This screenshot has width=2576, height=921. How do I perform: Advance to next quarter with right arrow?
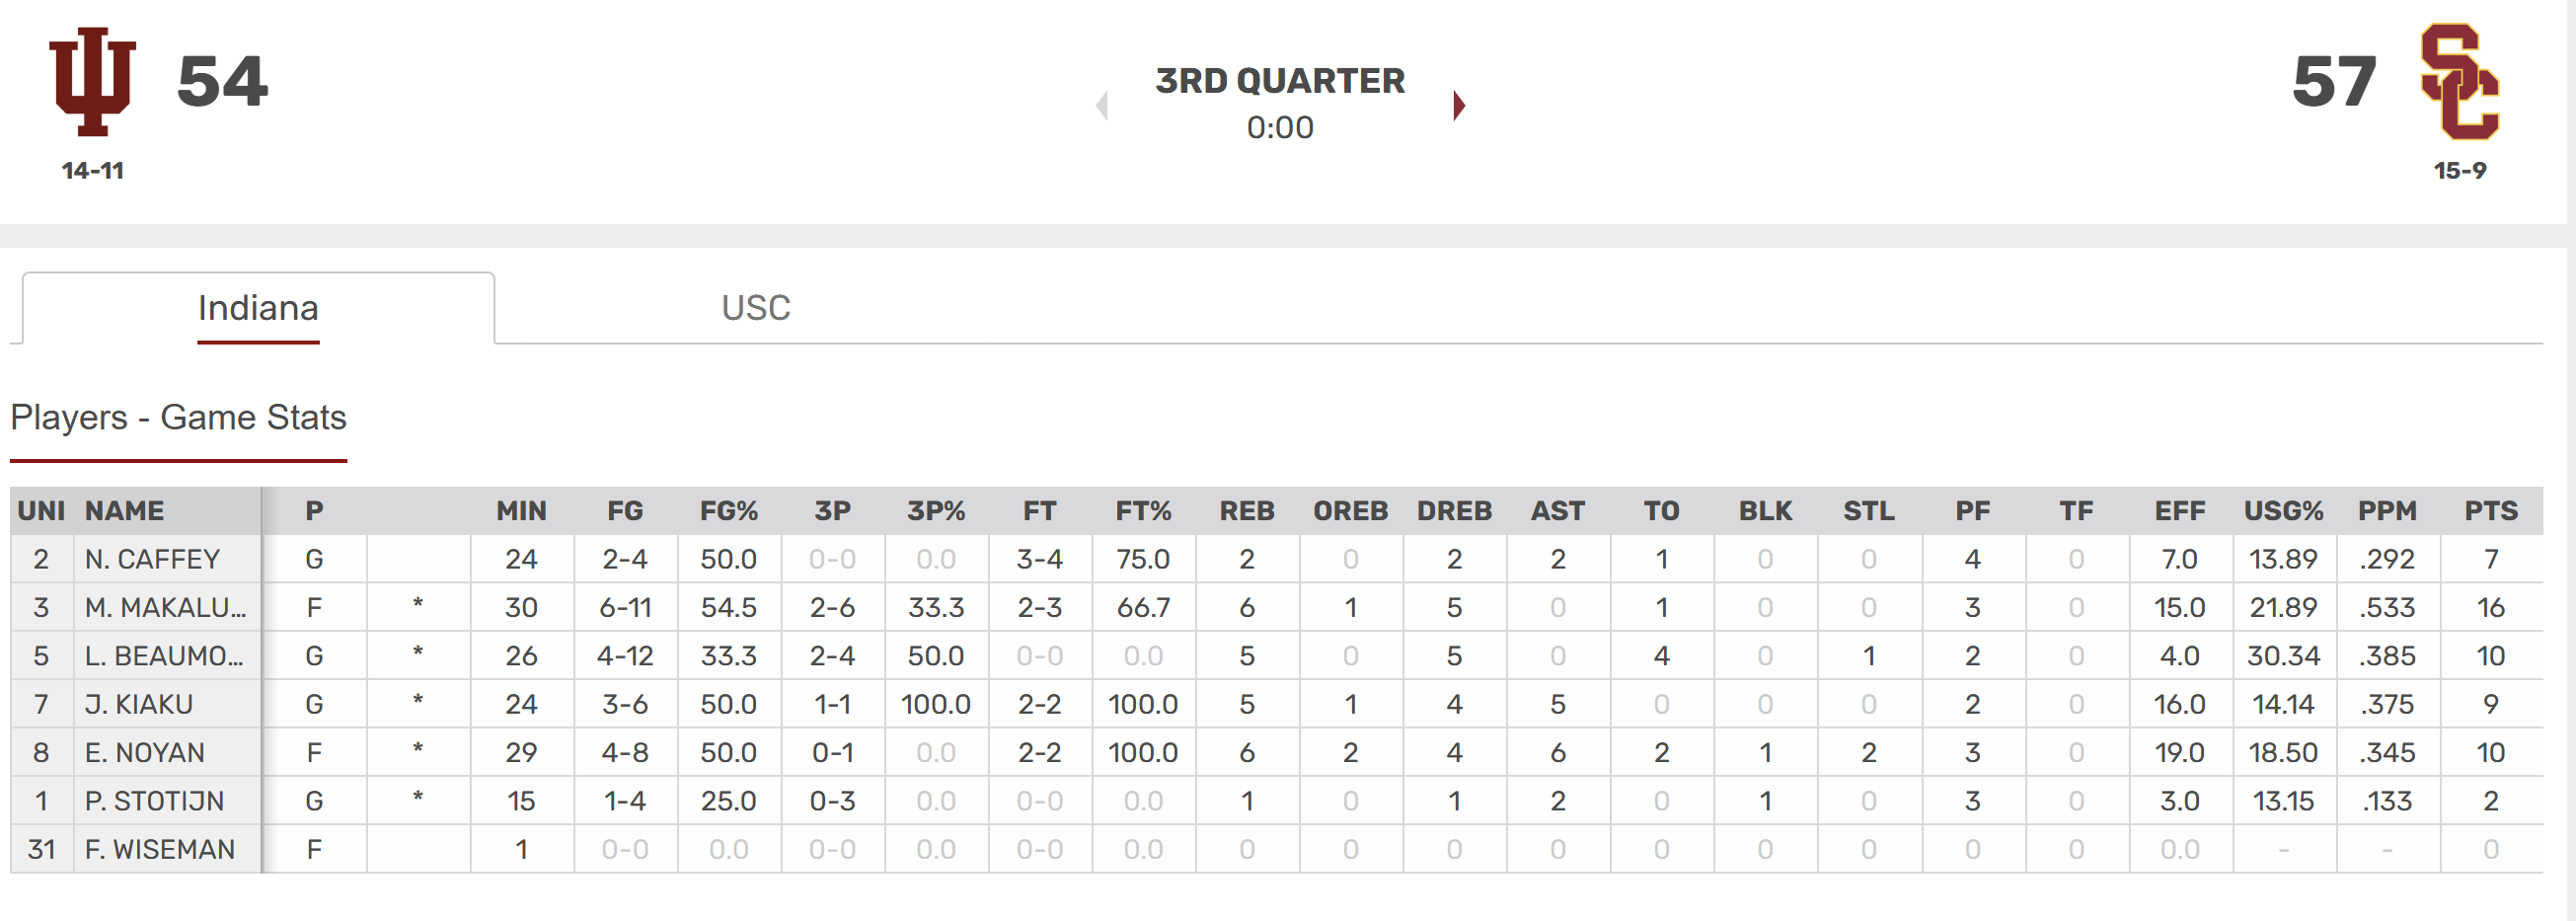1459,105
